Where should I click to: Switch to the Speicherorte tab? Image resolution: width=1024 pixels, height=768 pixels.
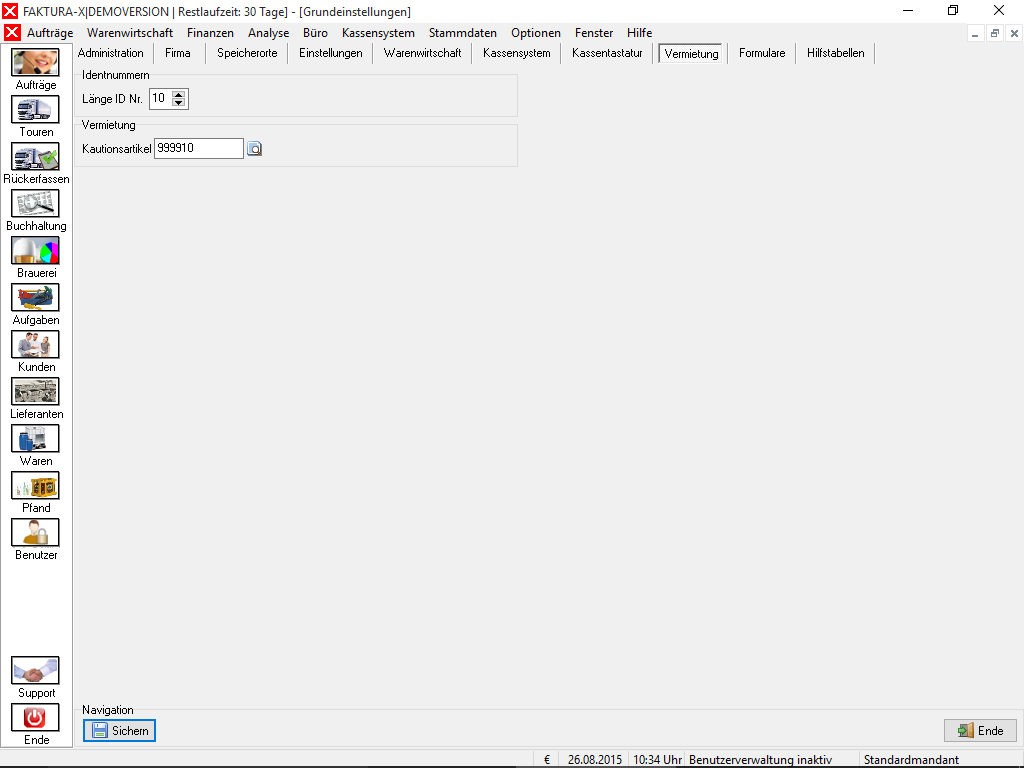[247, 53]
